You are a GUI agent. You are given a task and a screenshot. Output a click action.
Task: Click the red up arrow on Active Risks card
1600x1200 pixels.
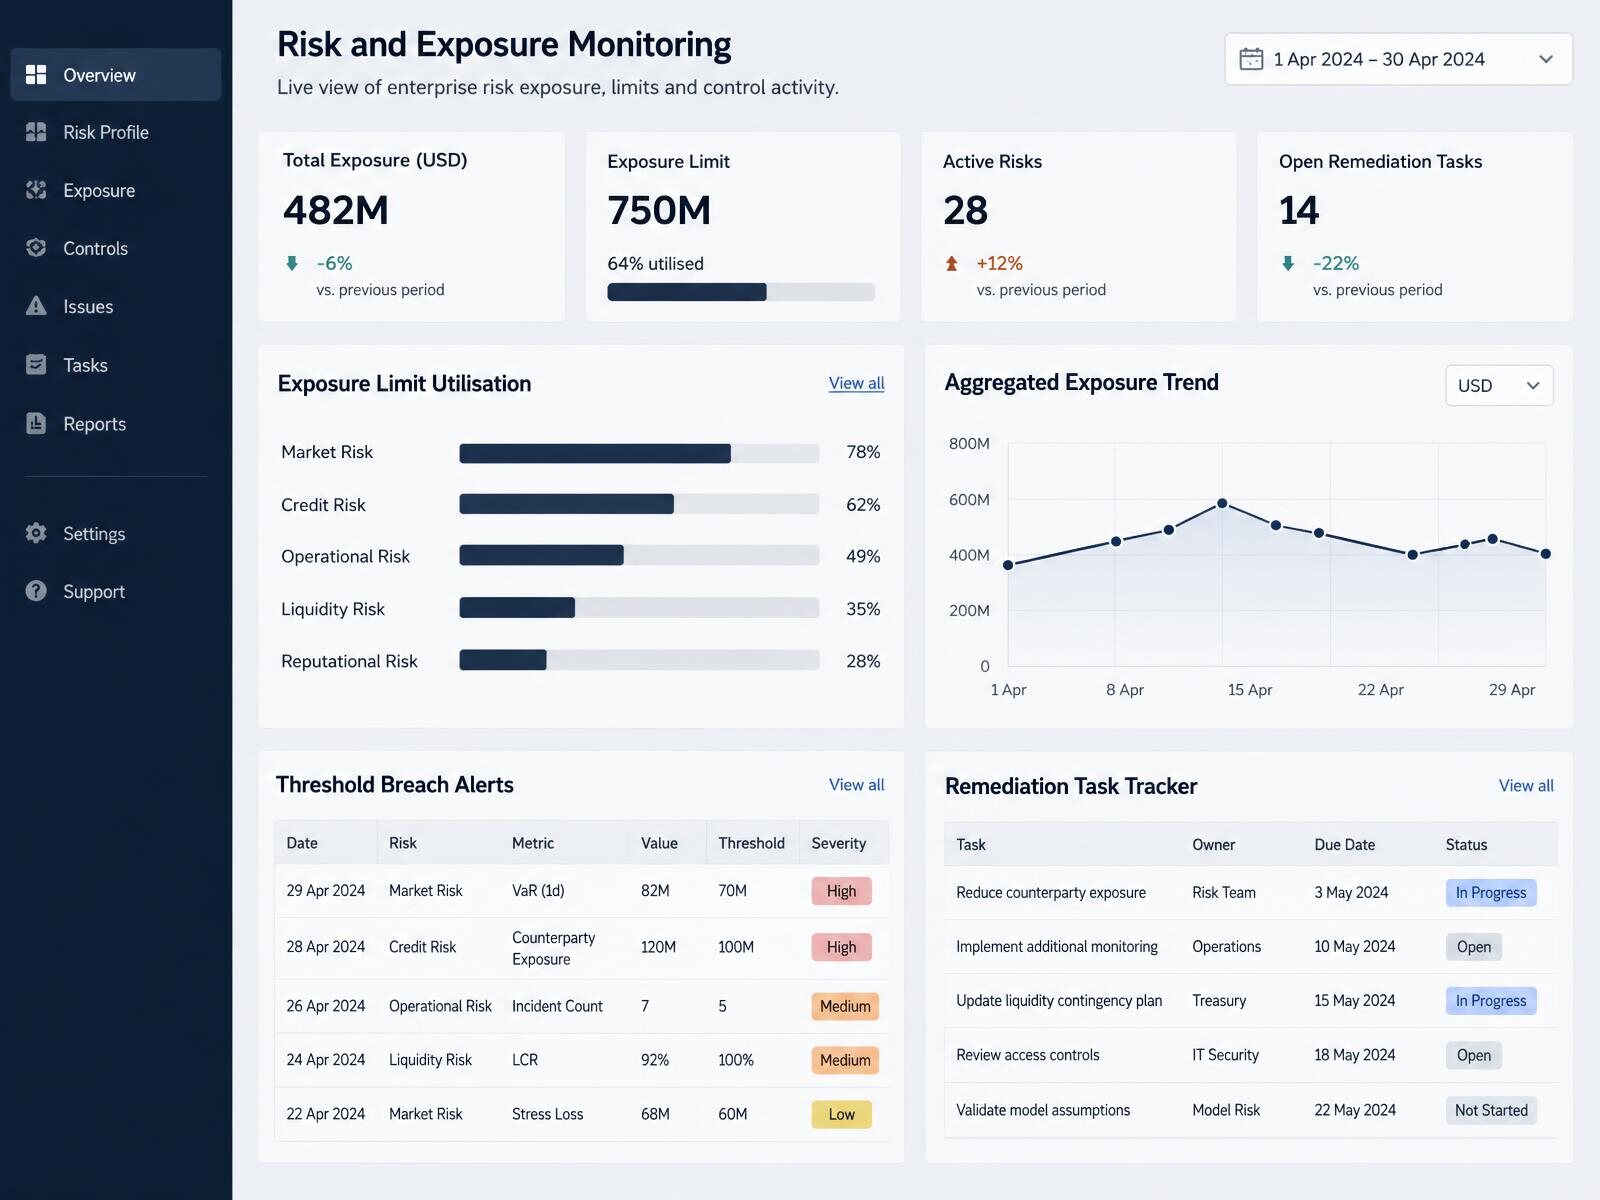952,263
